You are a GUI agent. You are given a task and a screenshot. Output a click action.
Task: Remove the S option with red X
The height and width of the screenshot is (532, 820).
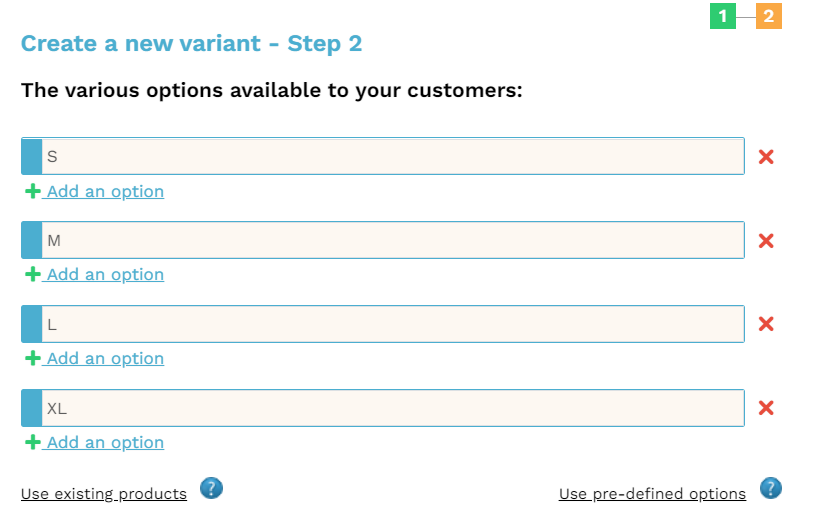766,156
